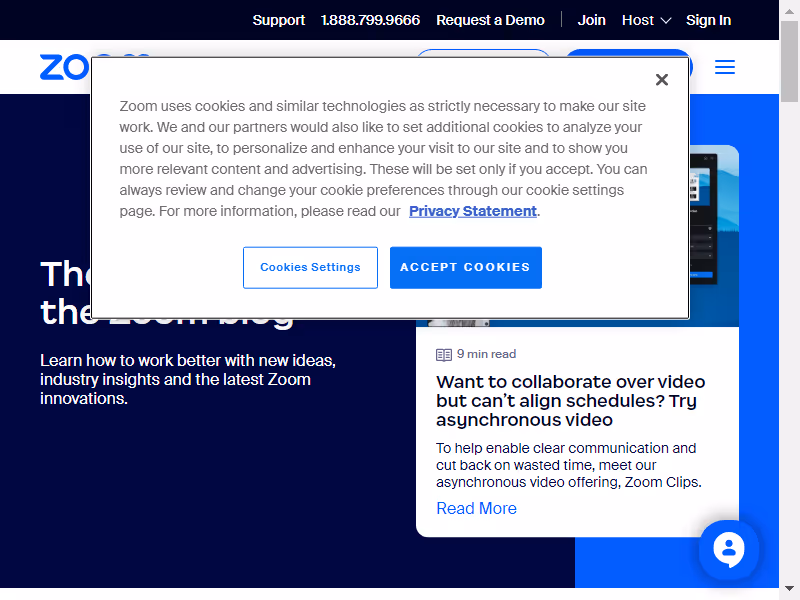Image resolution: width=800 pixels, height=600 pixels.
Task: Expand the Host dropdown
Action: (646, 20)
